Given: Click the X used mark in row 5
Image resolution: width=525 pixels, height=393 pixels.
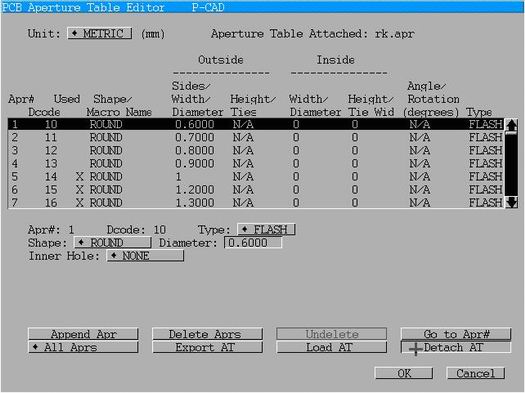Looking at the screenshot, I should [79, 177].
